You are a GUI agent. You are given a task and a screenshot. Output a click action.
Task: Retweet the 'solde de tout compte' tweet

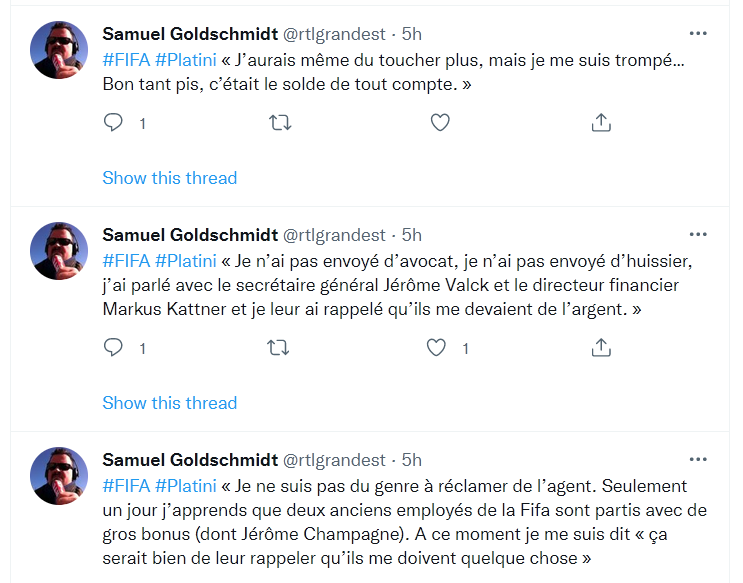click(x=280, y=123)
